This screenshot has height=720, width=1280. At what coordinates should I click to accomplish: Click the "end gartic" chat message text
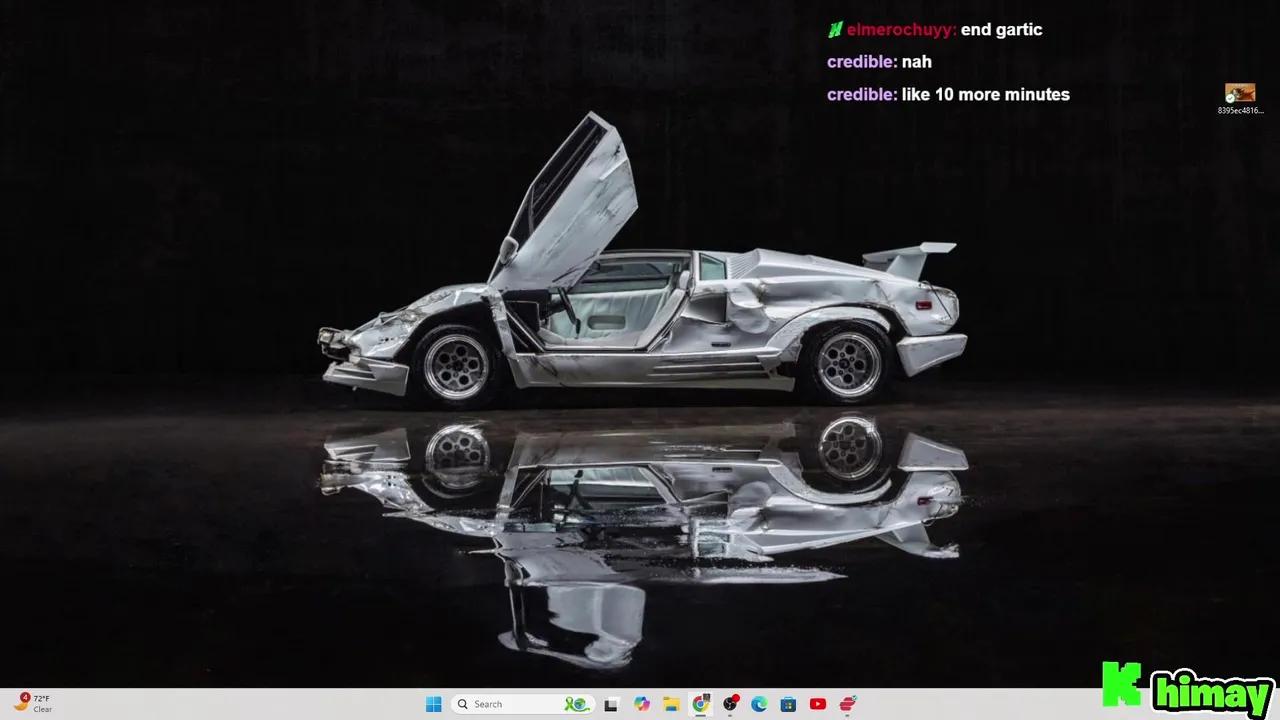coord(1001,30)
